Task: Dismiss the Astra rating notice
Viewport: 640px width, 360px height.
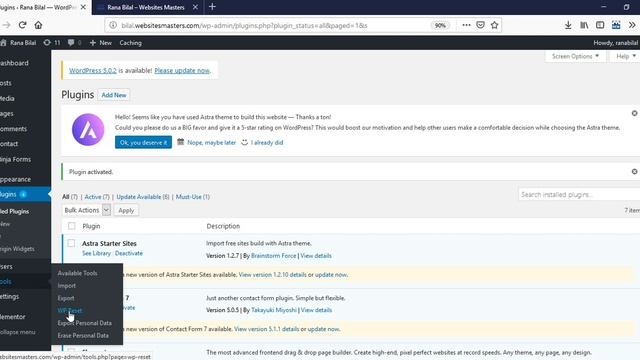Action: 634,113
